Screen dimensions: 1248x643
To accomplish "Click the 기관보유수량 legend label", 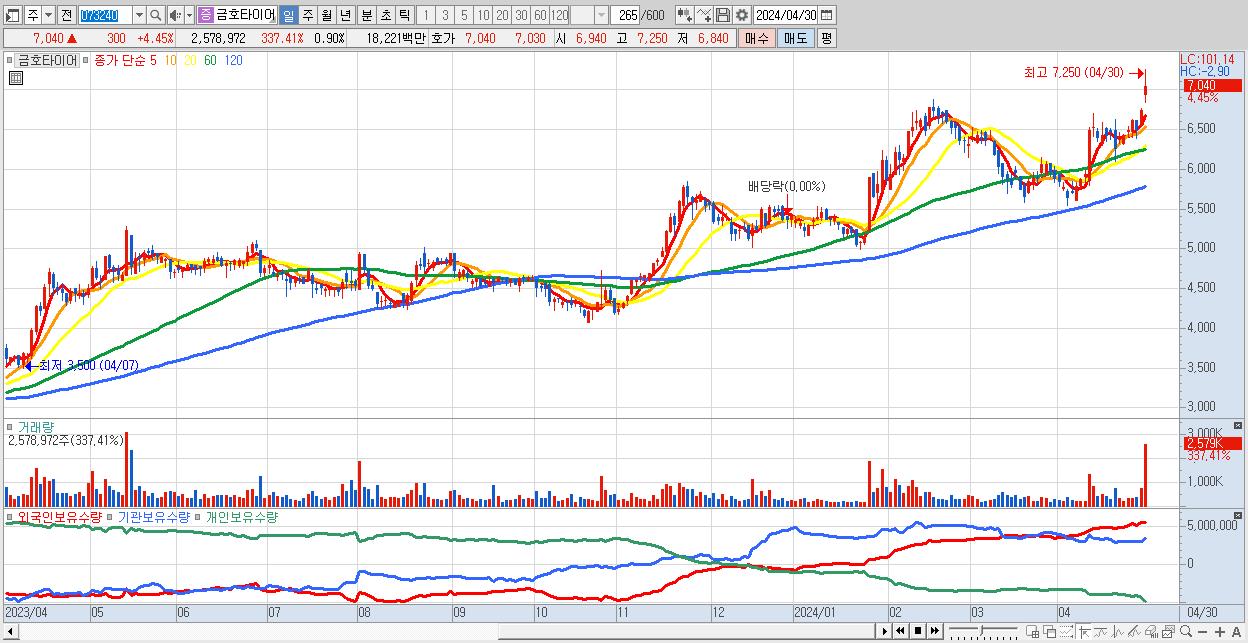I will (x=153, y=517).
